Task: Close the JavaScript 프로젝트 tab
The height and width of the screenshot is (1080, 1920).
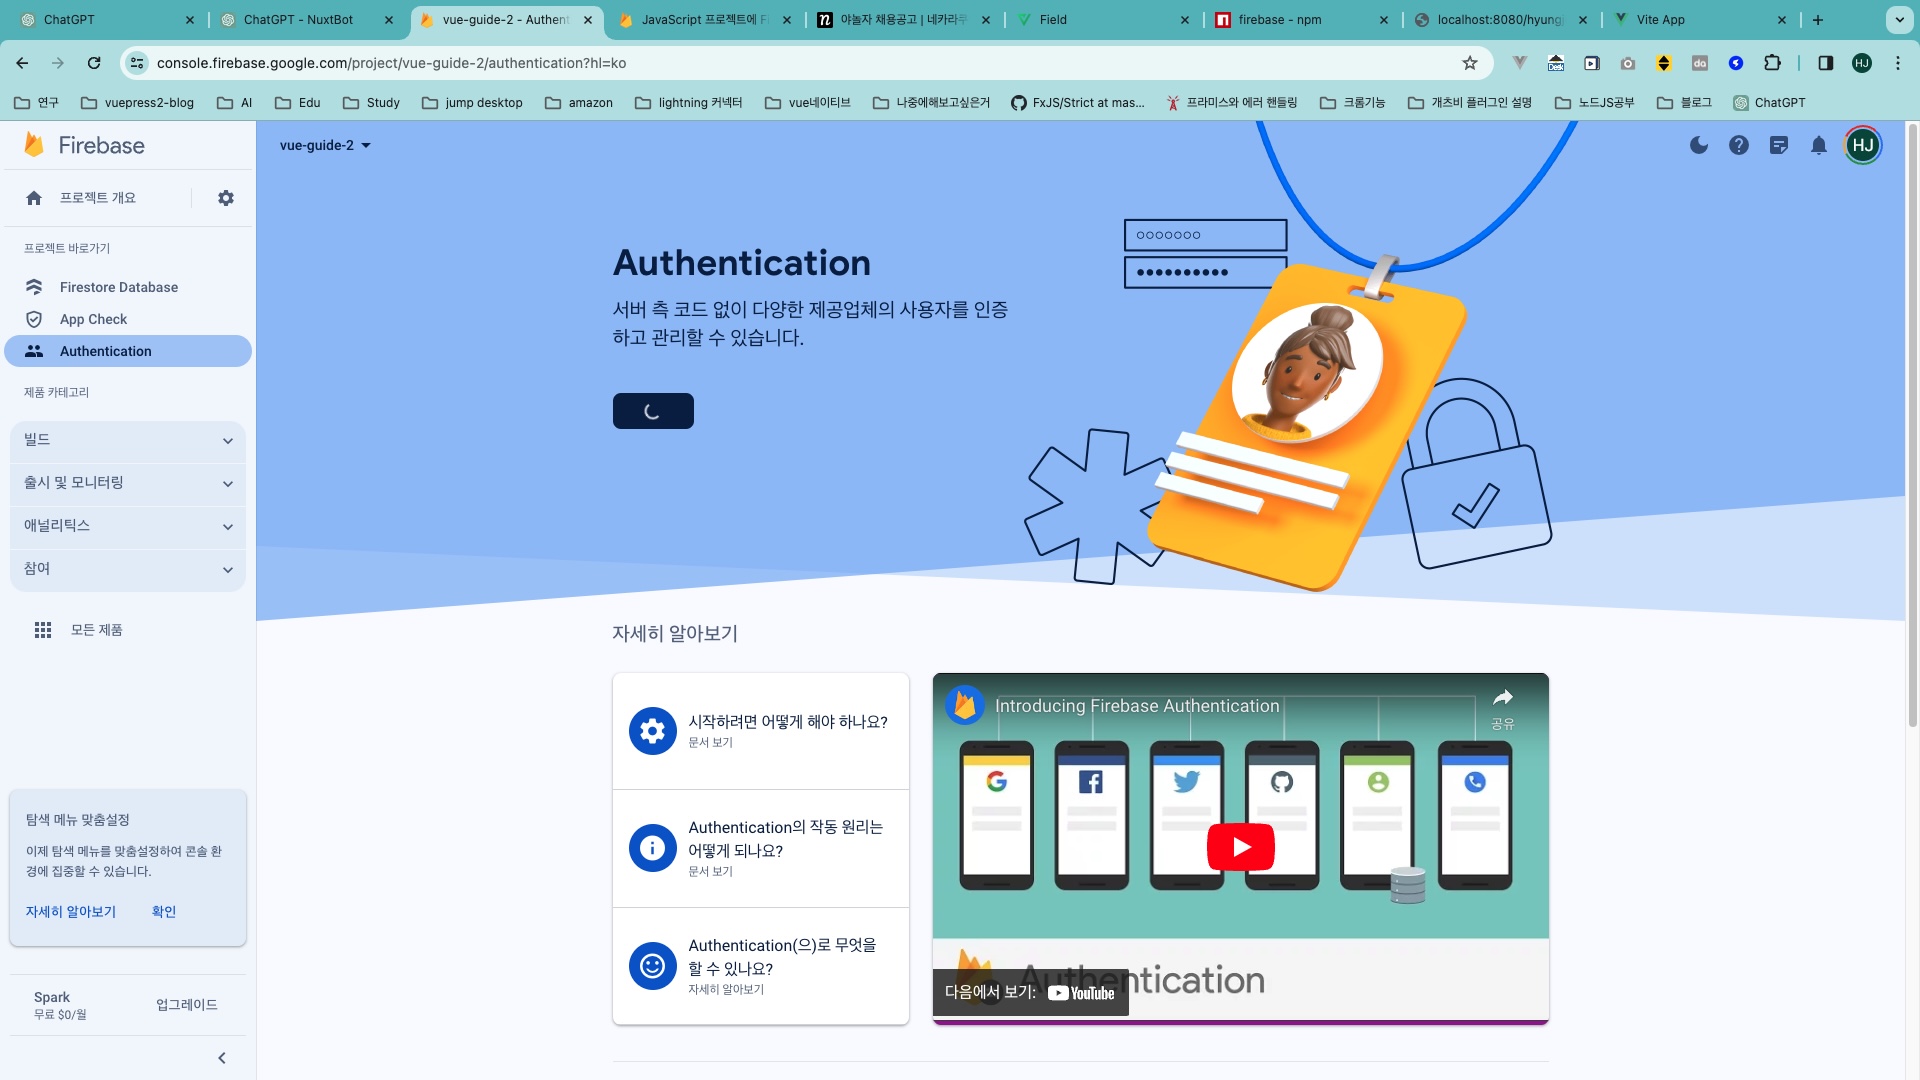Action: point(787,20)
